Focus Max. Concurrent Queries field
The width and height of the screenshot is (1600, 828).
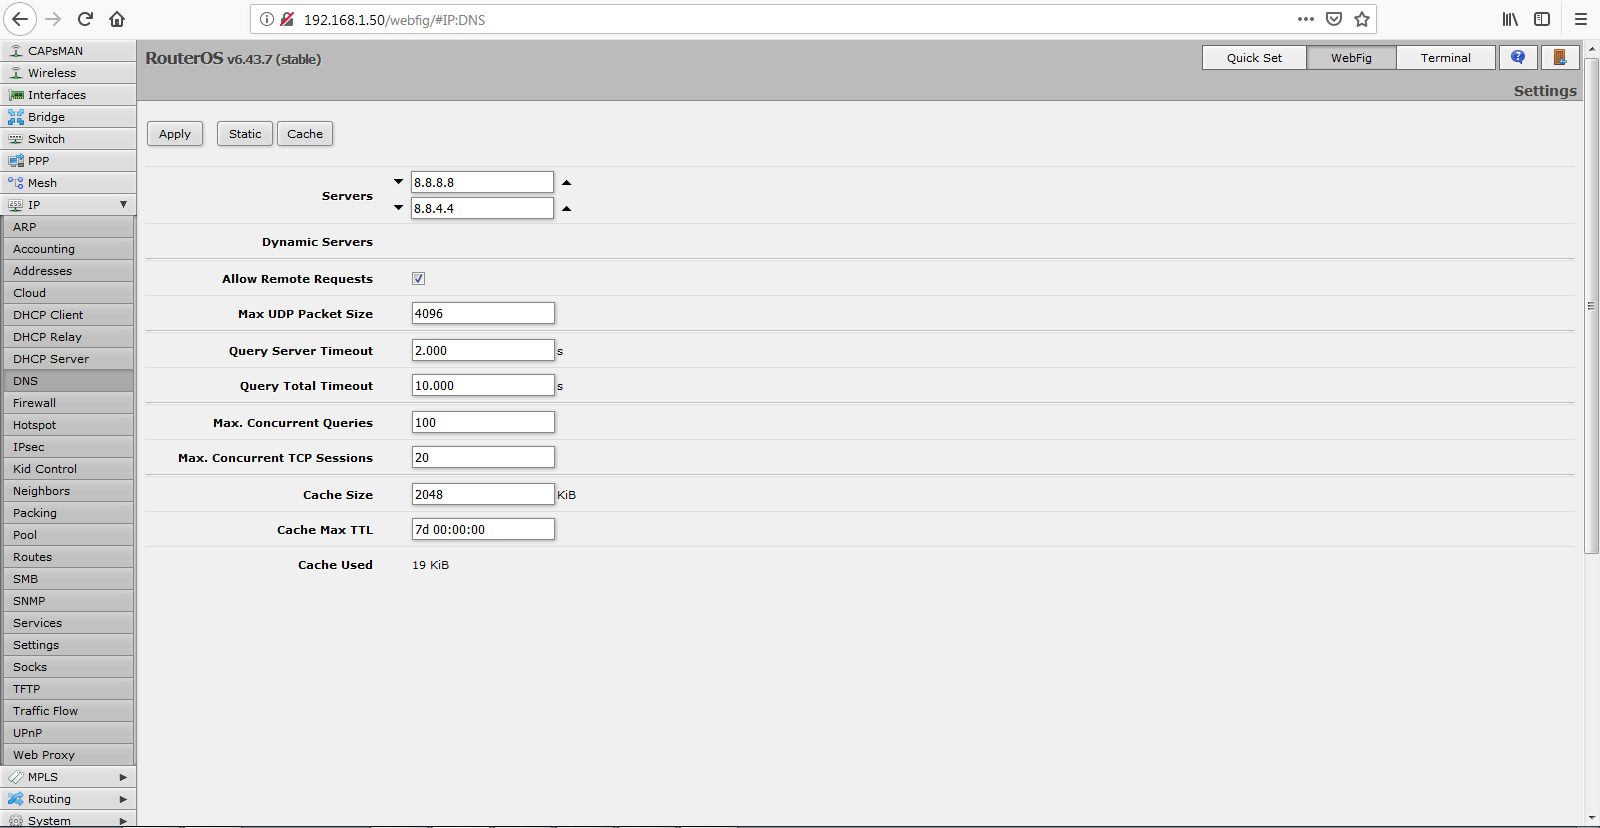483,422
